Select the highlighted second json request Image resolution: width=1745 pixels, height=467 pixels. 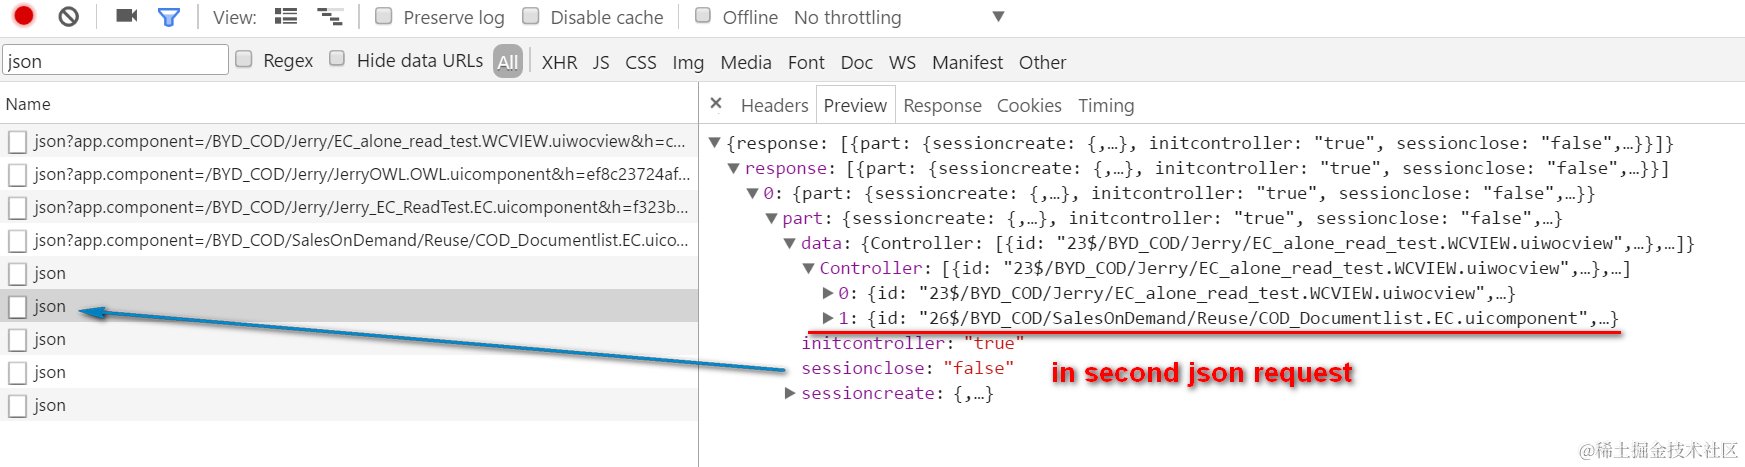[349, 306]
